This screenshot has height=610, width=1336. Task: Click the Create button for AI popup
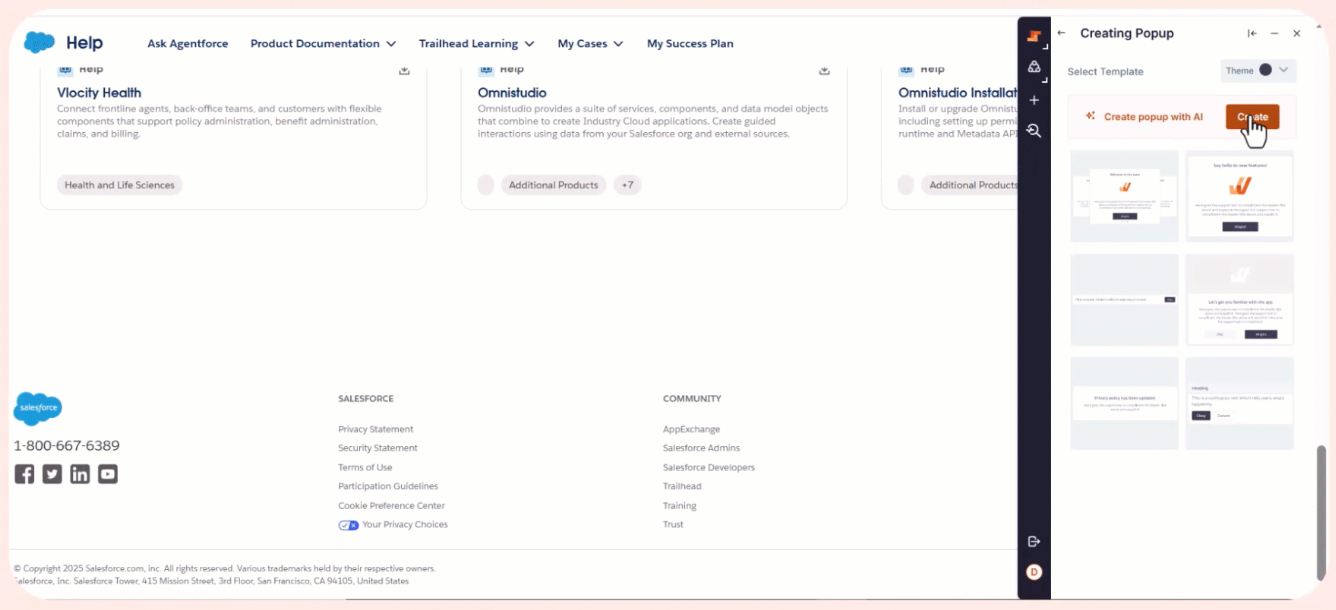pyautogui.click(x=1252, y=117)
